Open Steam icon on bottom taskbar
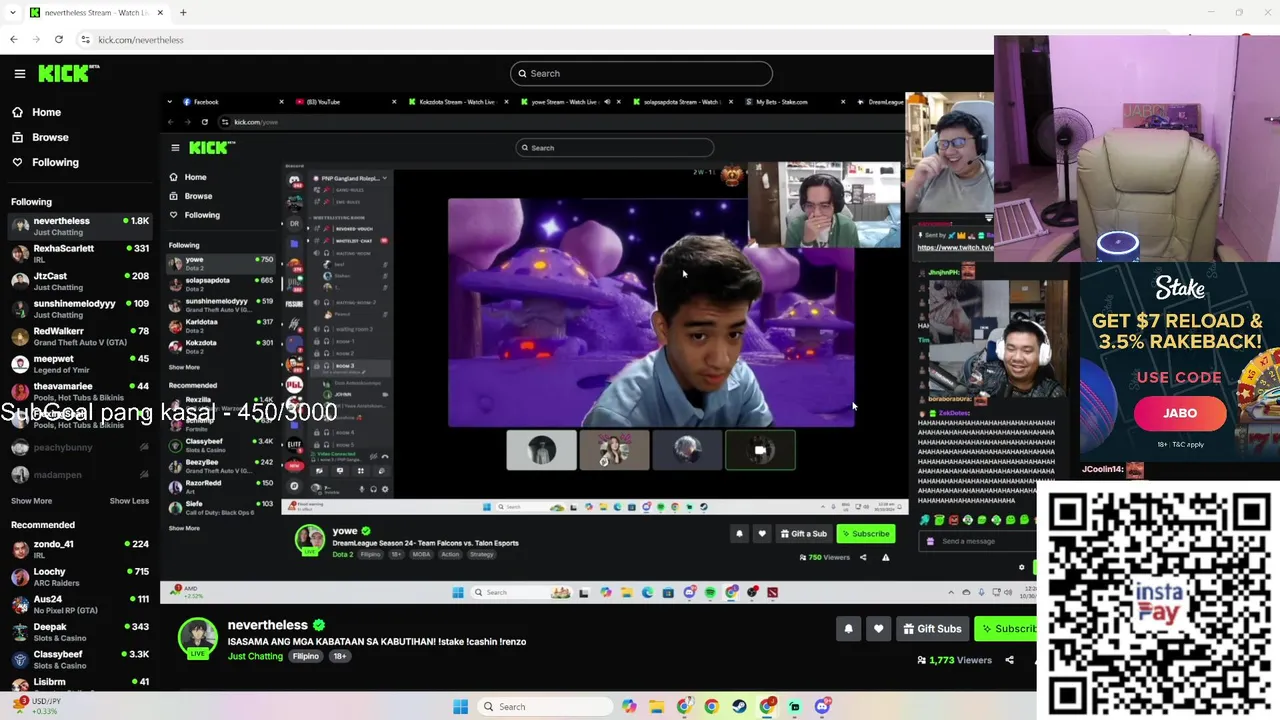Screen dimensions: 1280x720 [x=739, y=706]
